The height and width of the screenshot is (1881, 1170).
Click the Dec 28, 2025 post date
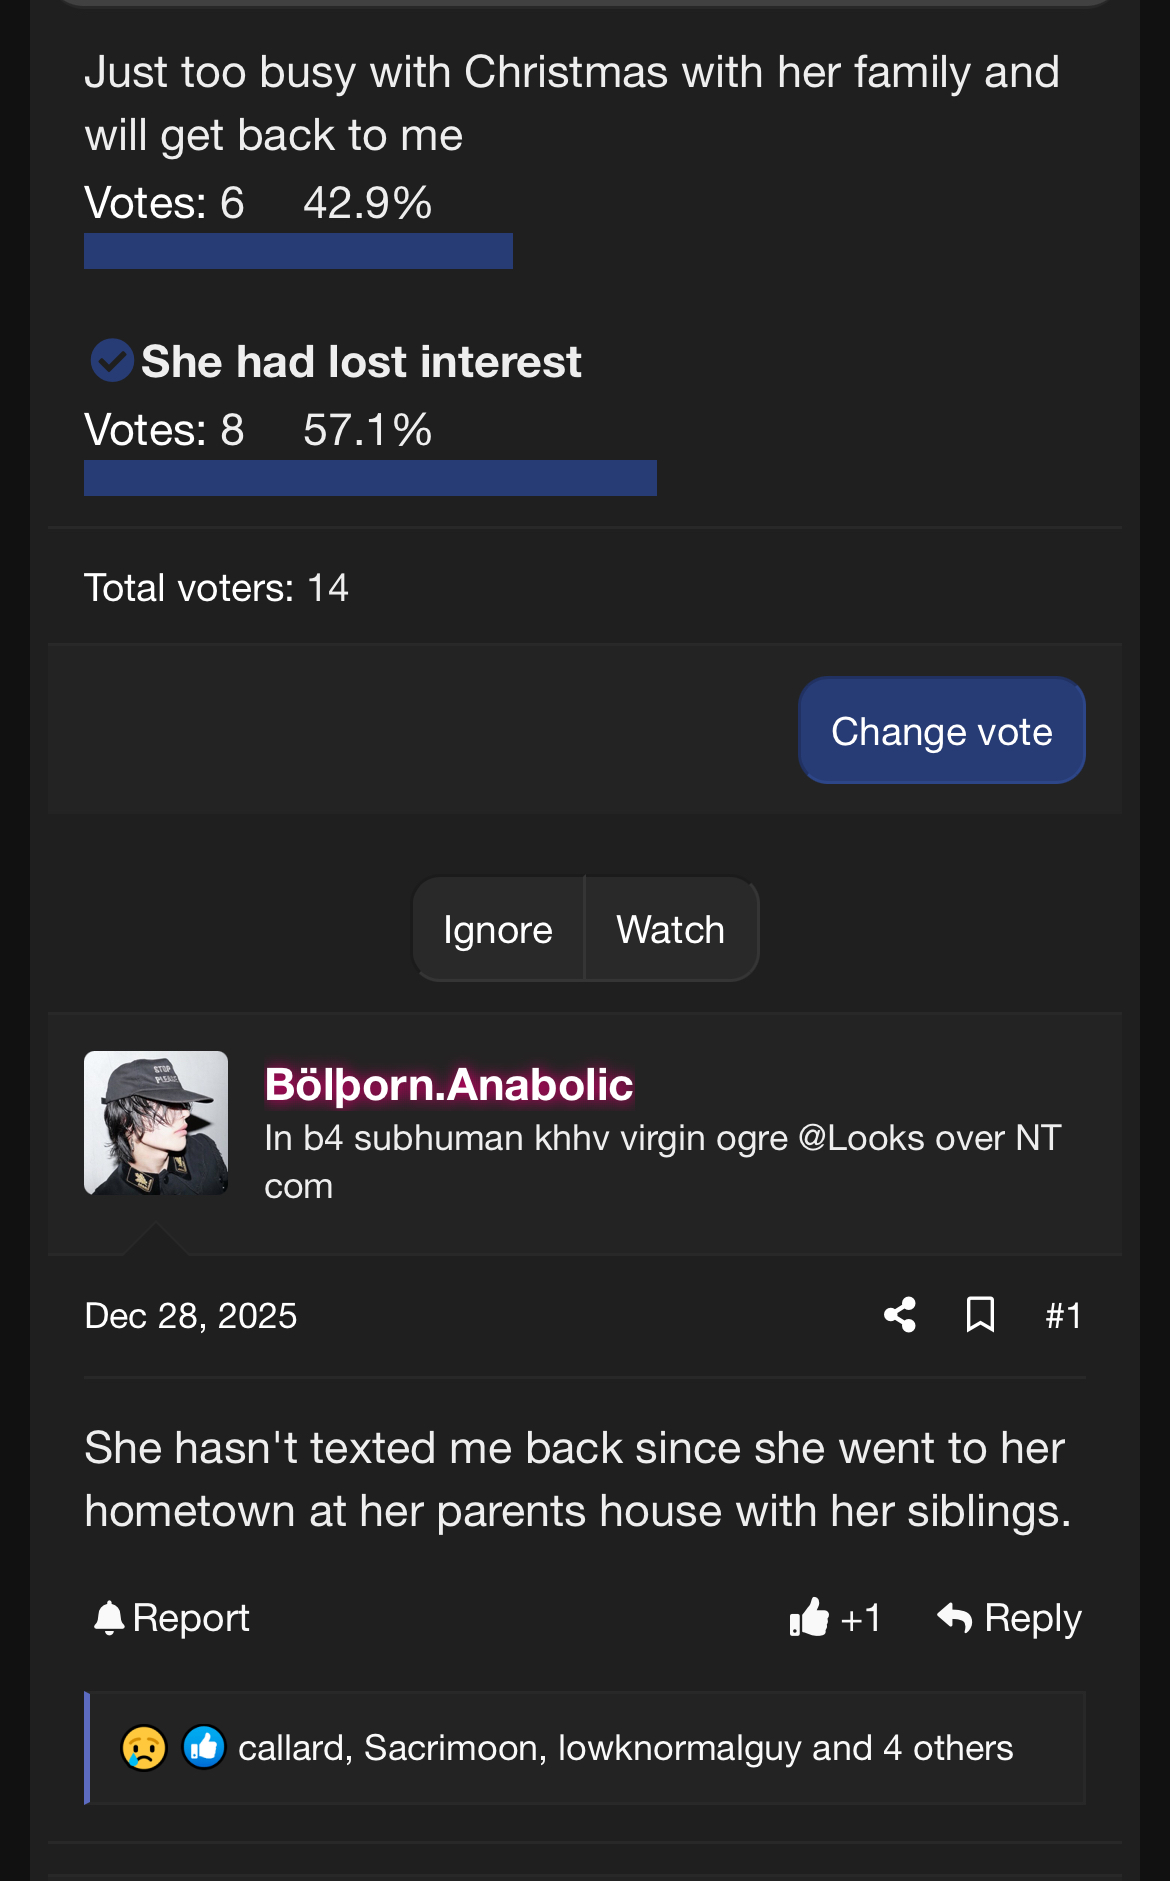click(x=191, y=1316)
